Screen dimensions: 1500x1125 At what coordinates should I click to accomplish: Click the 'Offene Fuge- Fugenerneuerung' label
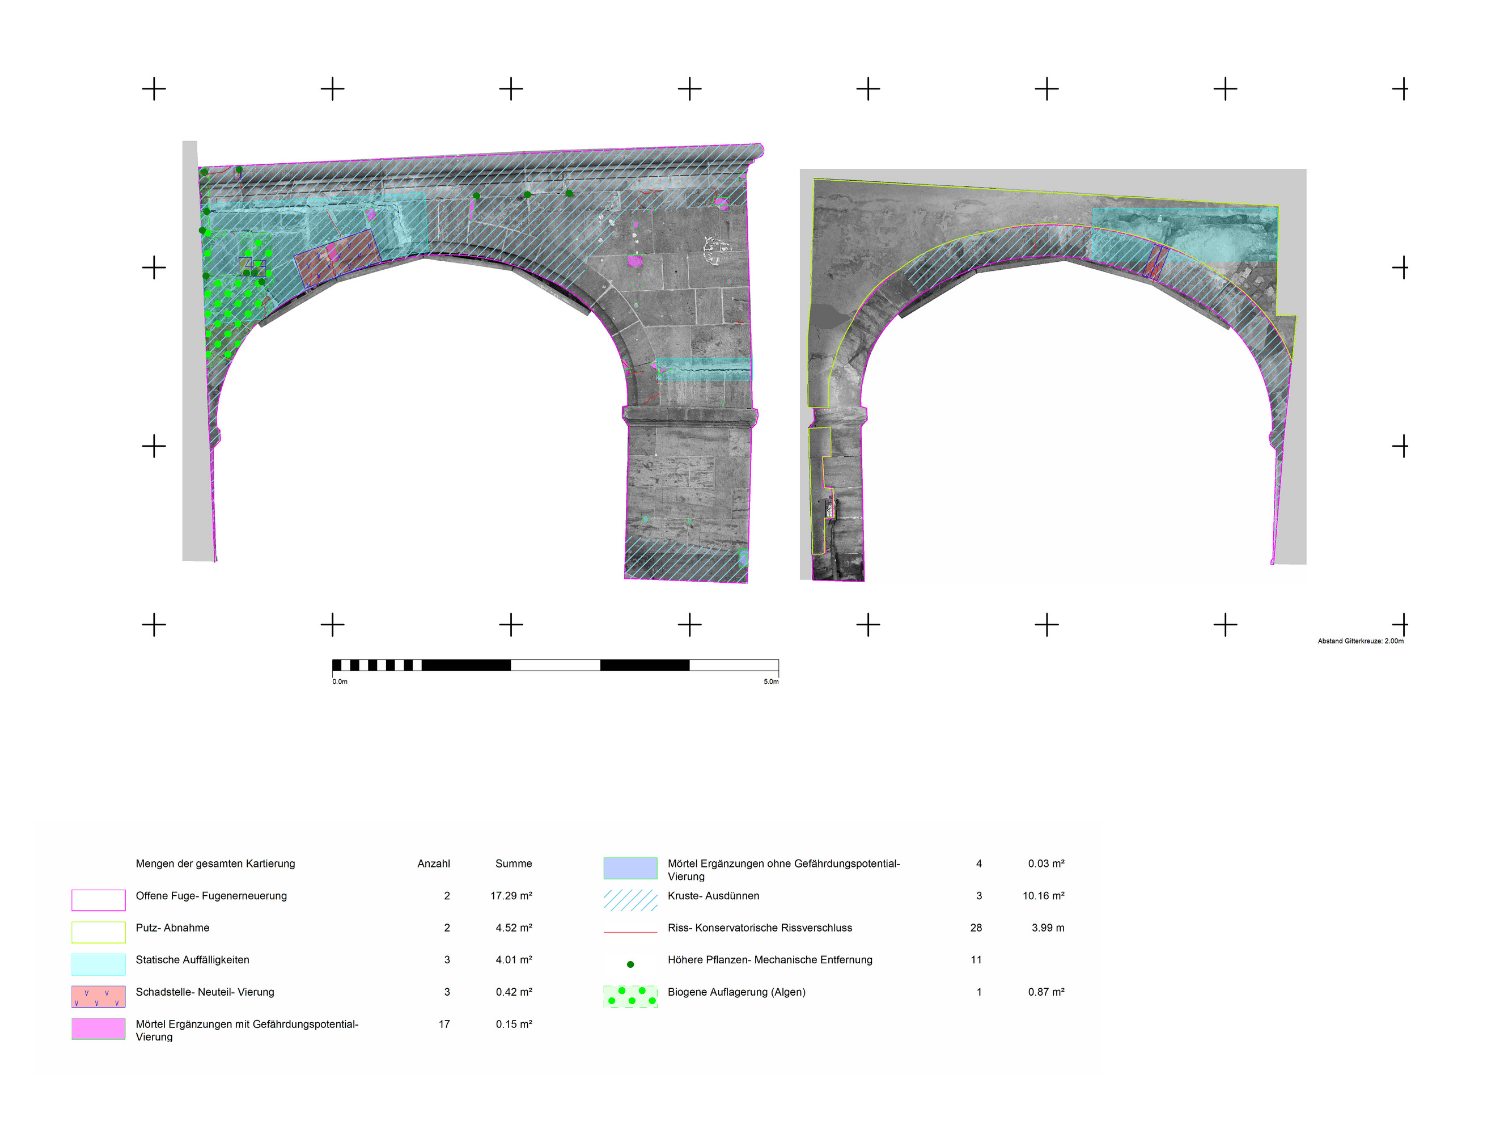[x=211, y=896]
